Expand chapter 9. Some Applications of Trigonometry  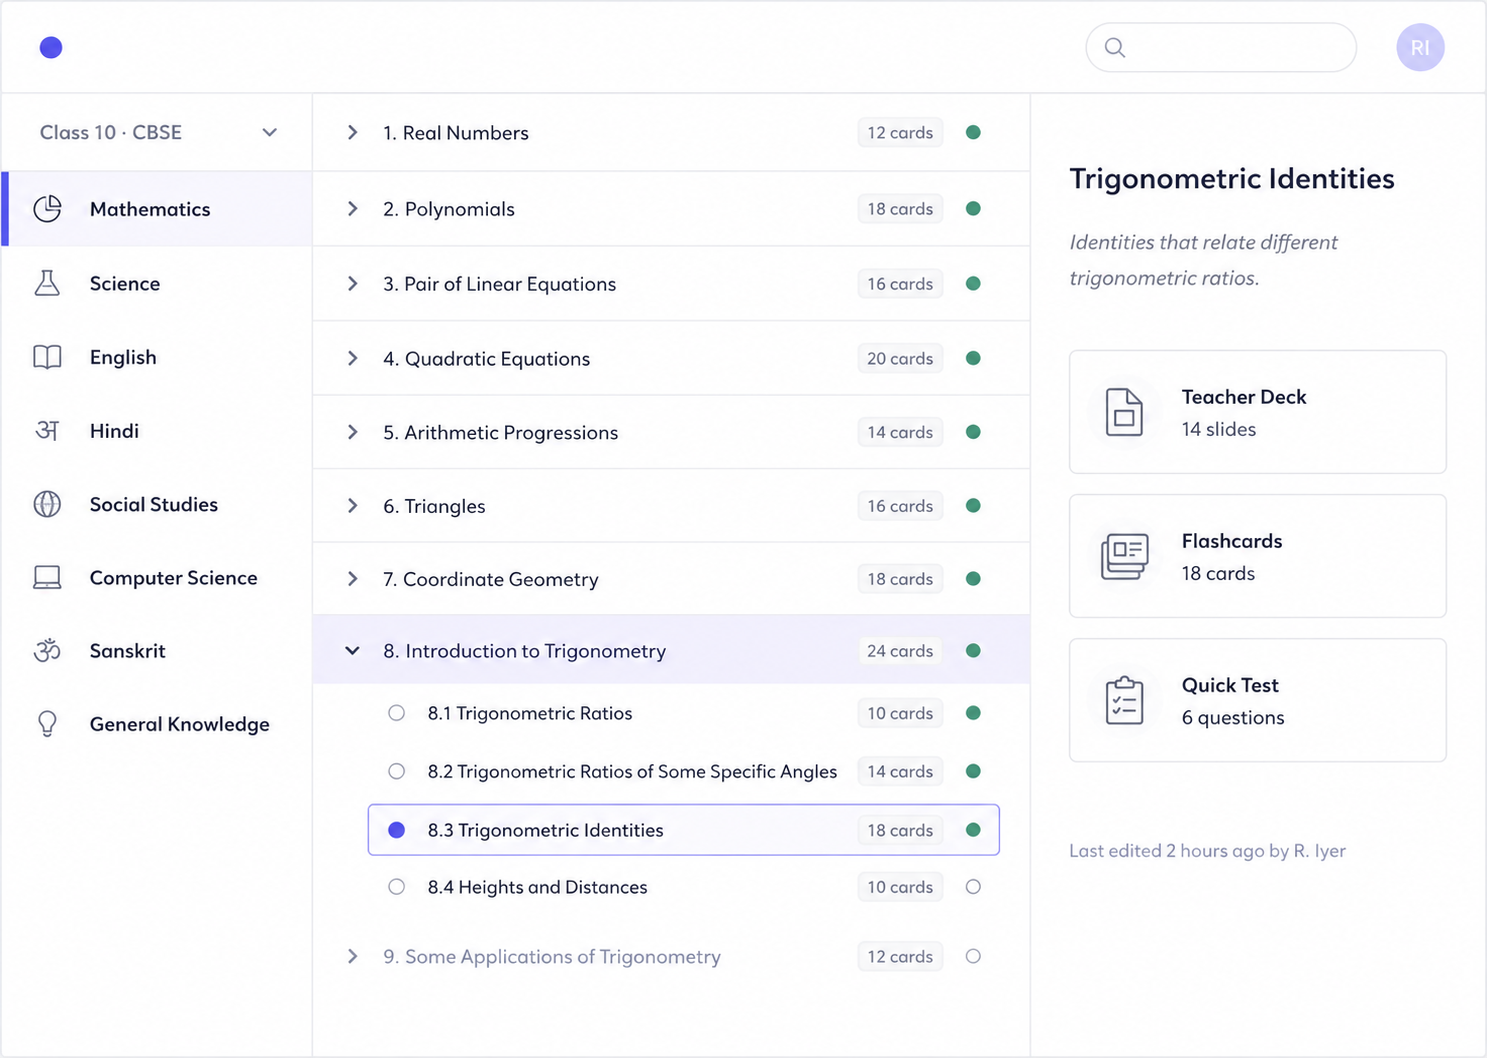(x=352, y=956)
